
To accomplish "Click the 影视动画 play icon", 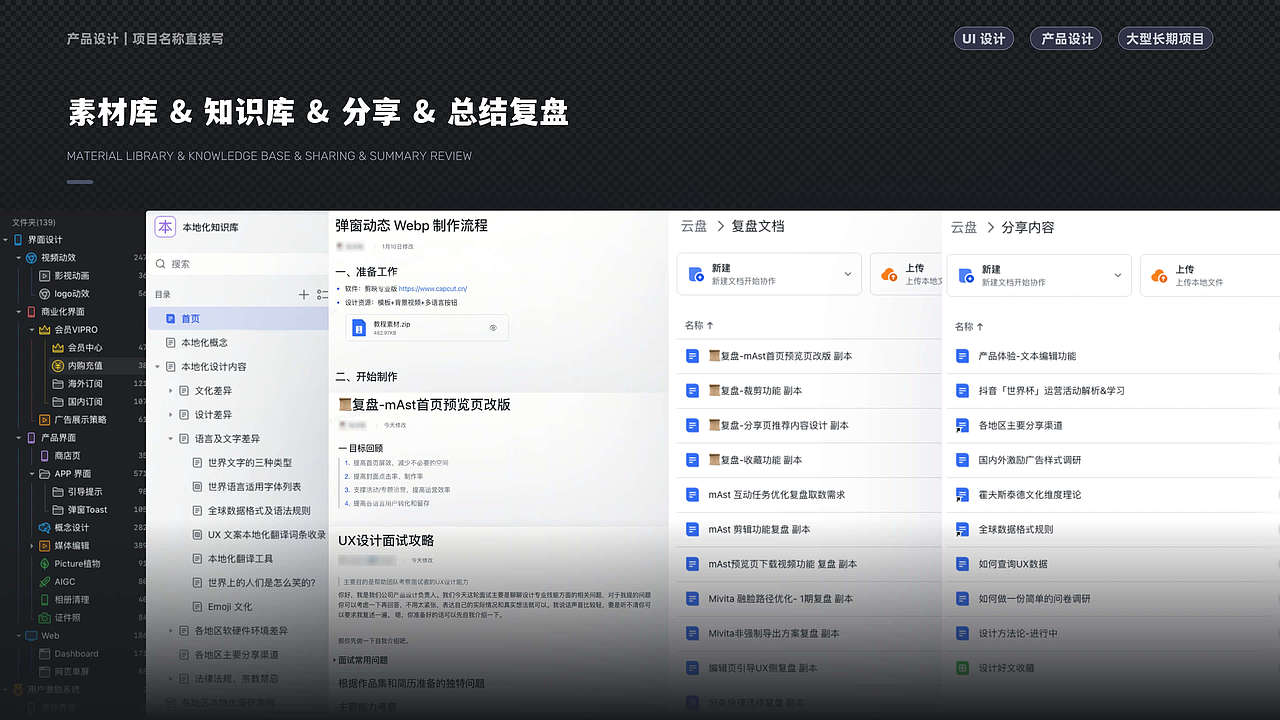I will pos(44,276).
